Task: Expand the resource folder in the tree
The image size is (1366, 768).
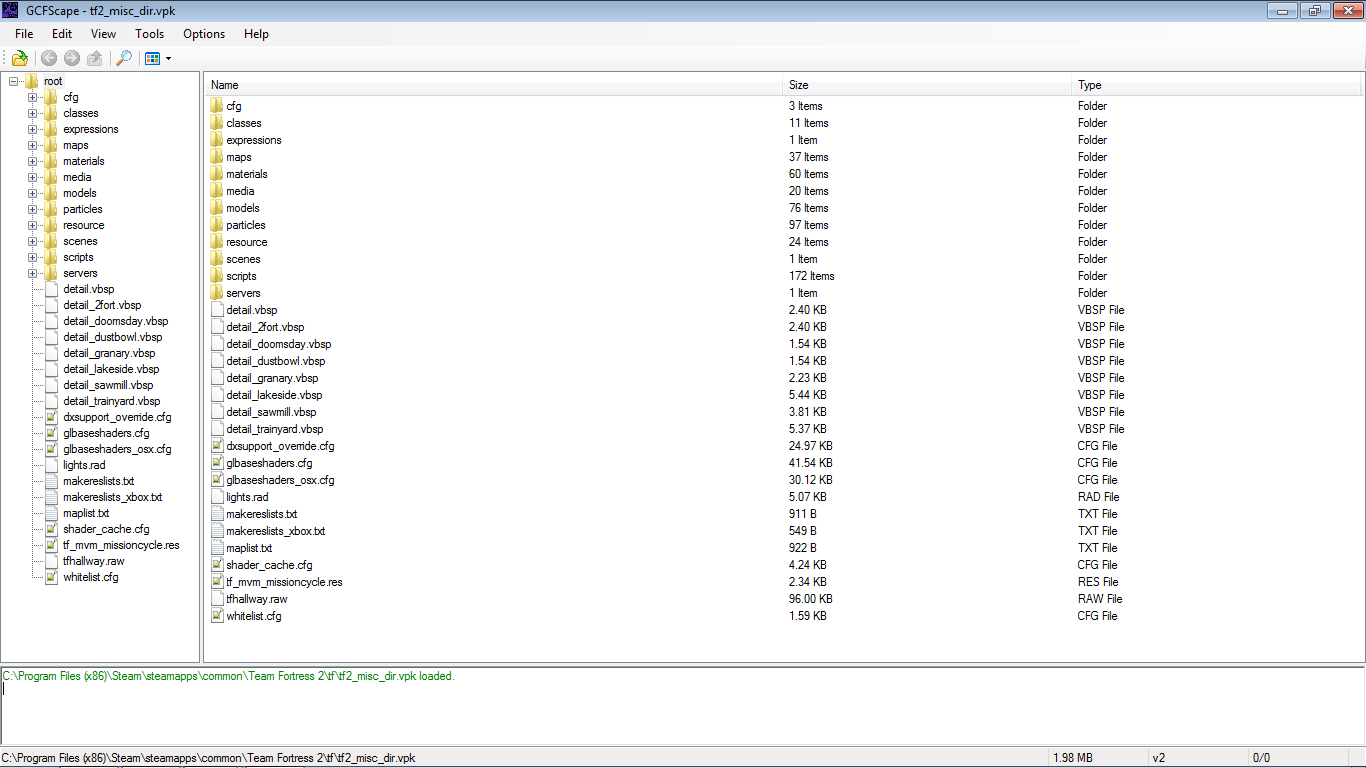Action: click(x=33, y=225)
